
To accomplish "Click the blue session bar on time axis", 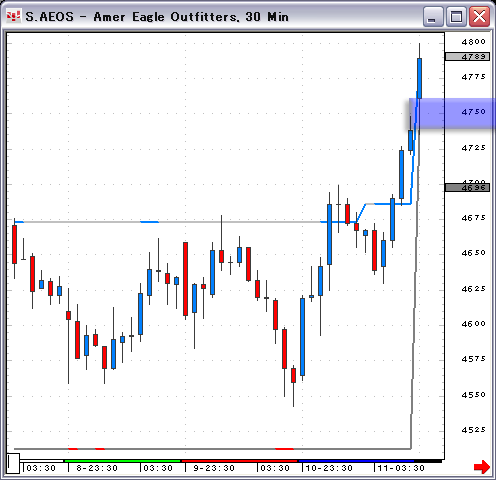I will [x=356, y=461].
